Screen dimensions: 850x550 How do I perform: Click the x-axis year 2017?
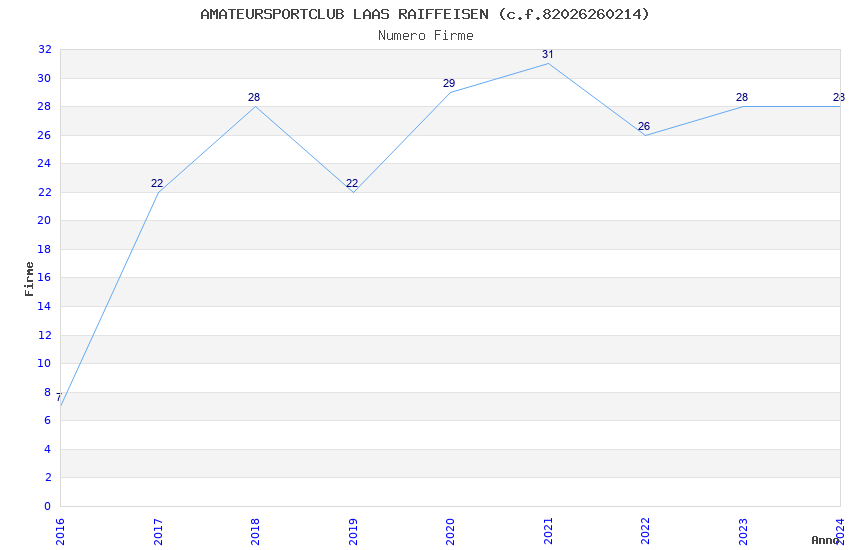coord(158,532)
